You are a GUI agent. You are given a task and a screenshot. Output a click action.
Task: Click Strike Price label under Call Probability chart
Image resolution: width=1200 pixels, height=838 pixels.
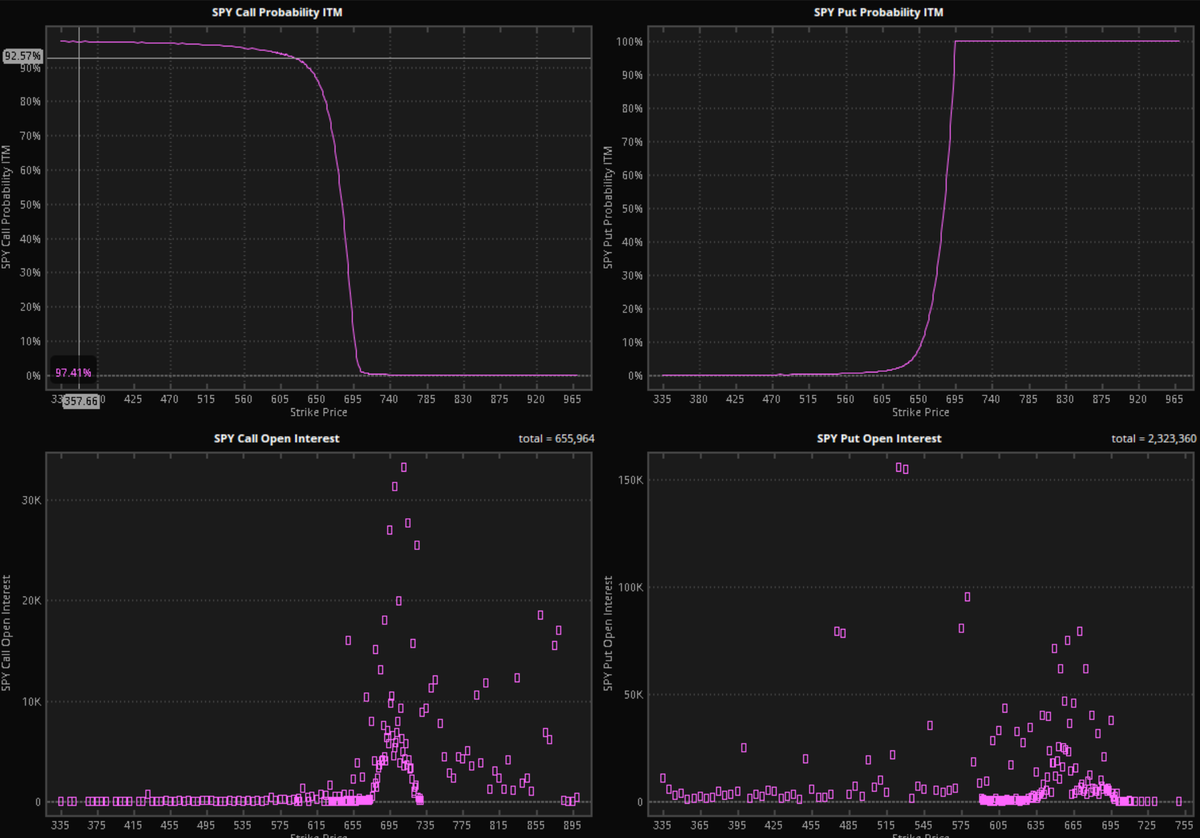319,411
